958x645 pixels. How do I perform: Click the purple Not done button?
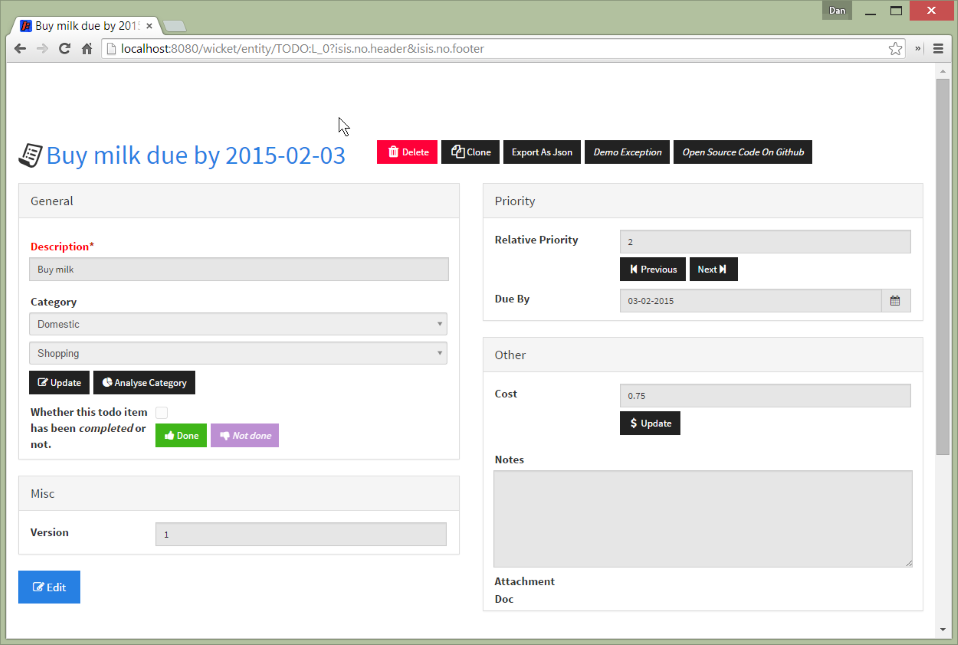(x=245, y=436)
